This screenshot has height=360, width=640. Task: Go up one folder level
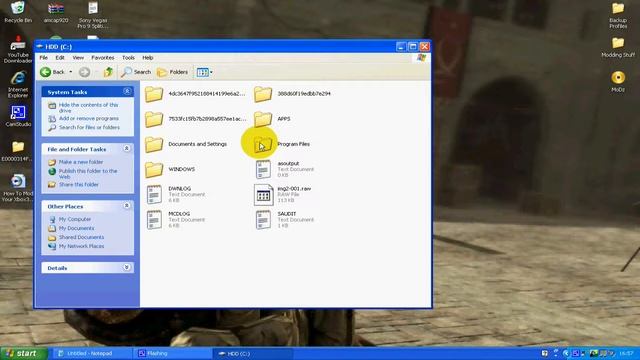pos(108,72)
